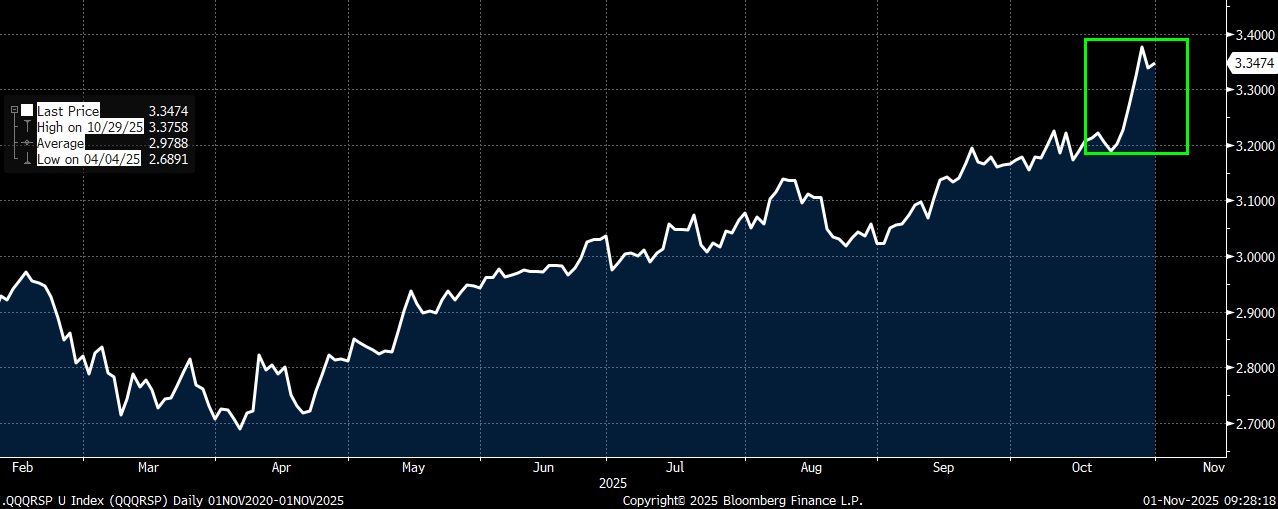Click the Jun label on time axis
The image size is (1278, 509).
544,467
